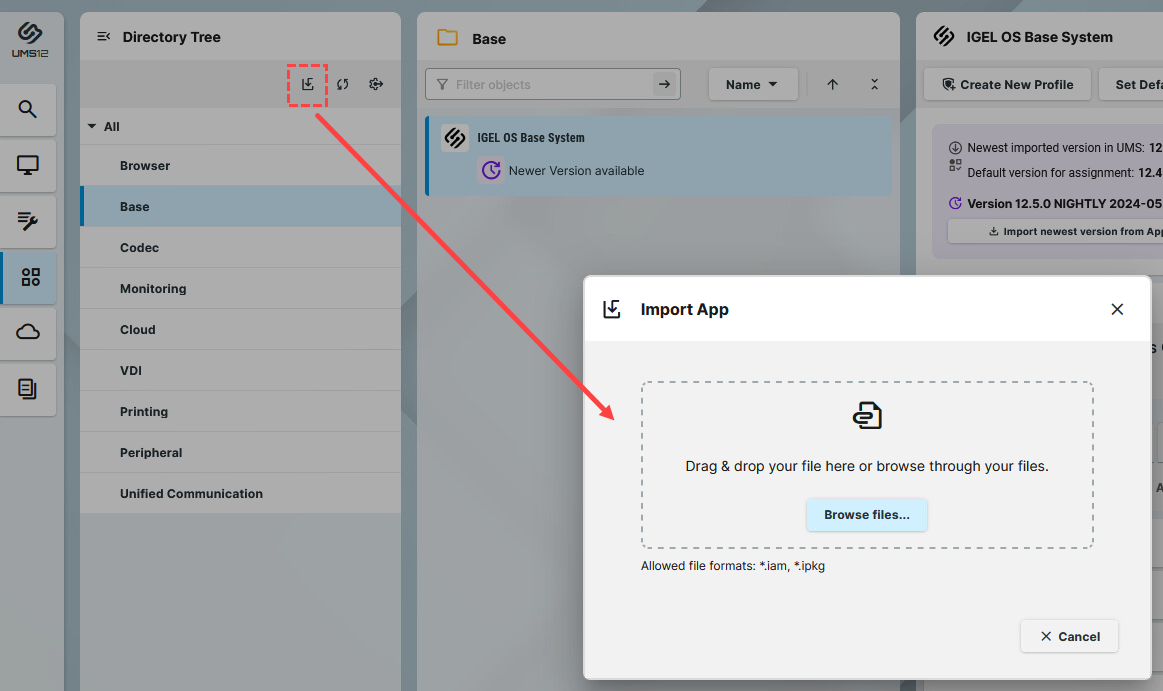Toggle sort direction arrow
This screenshot has height=691, width=1163.
point(832,85)
